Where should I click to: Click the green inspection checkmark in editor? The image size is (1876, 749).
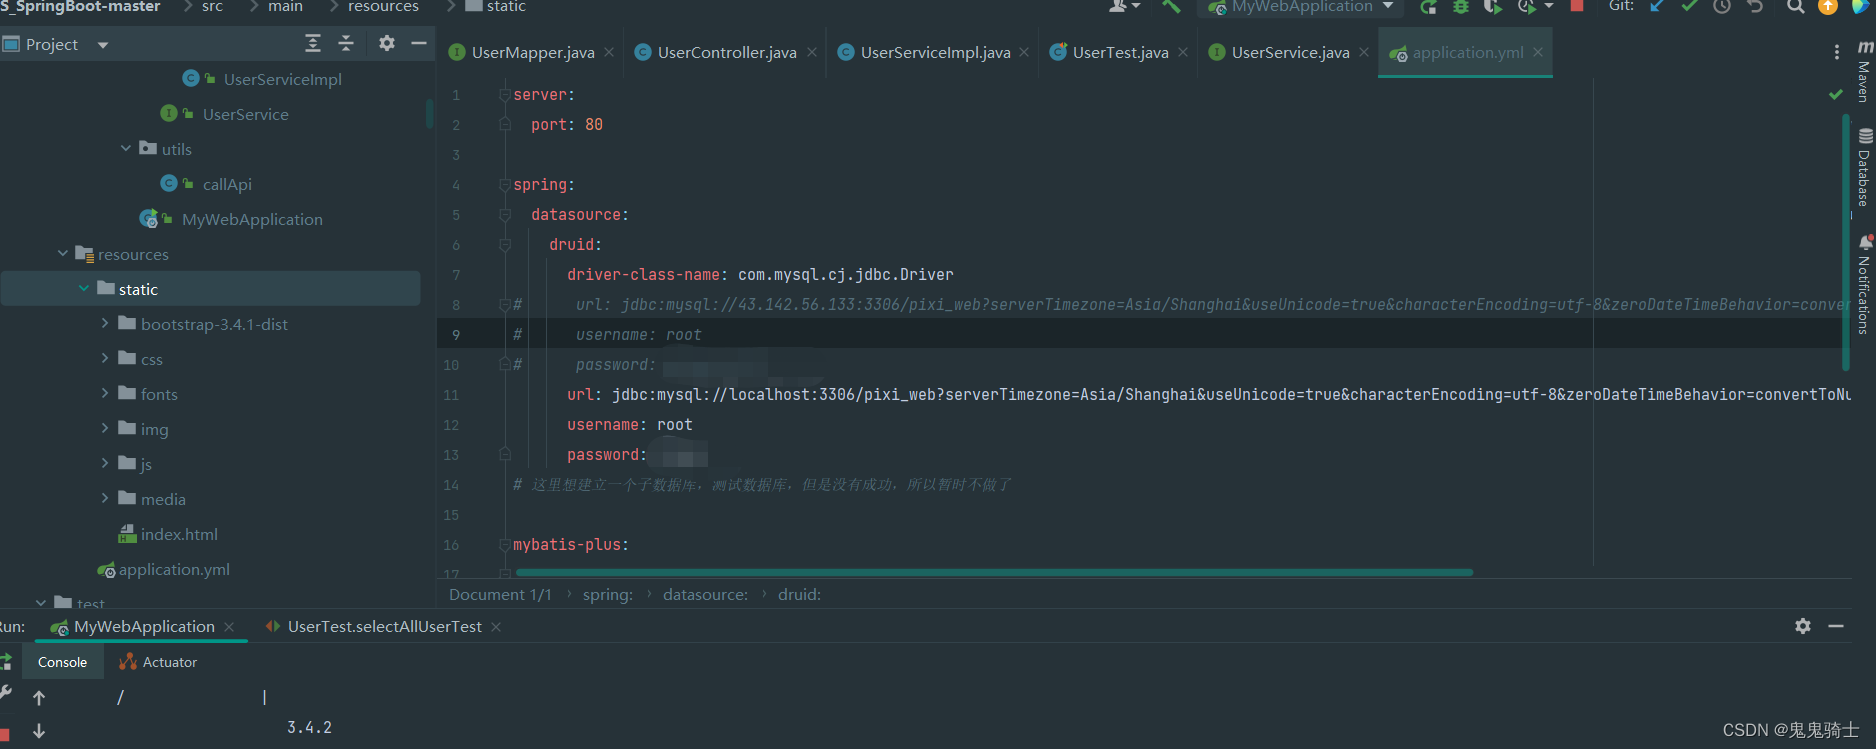[x=1835, y=94]
